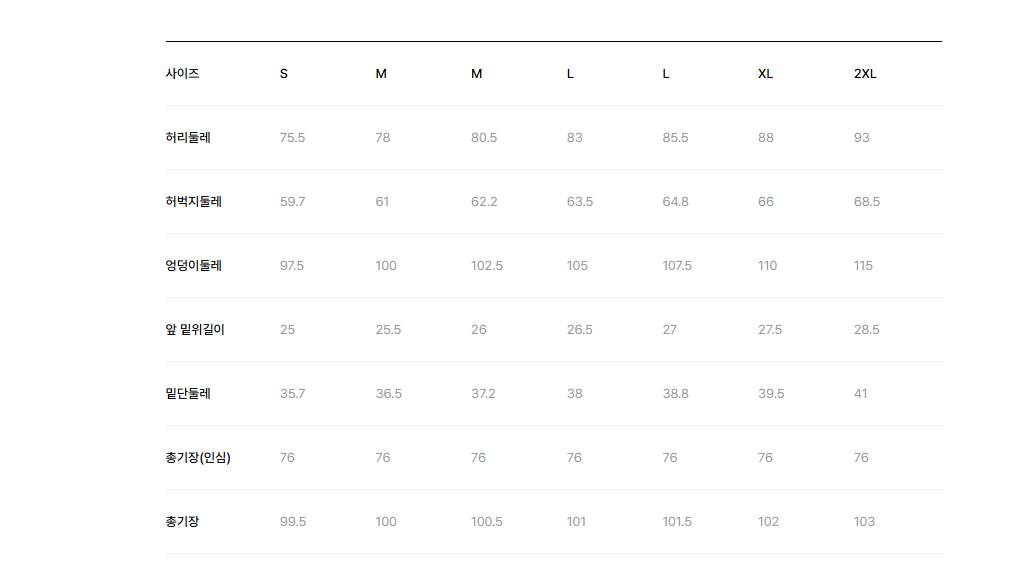Click the 59.7 thigh value
The image size is (1026, 574).
pyautogui.click(x=292, y=202)
